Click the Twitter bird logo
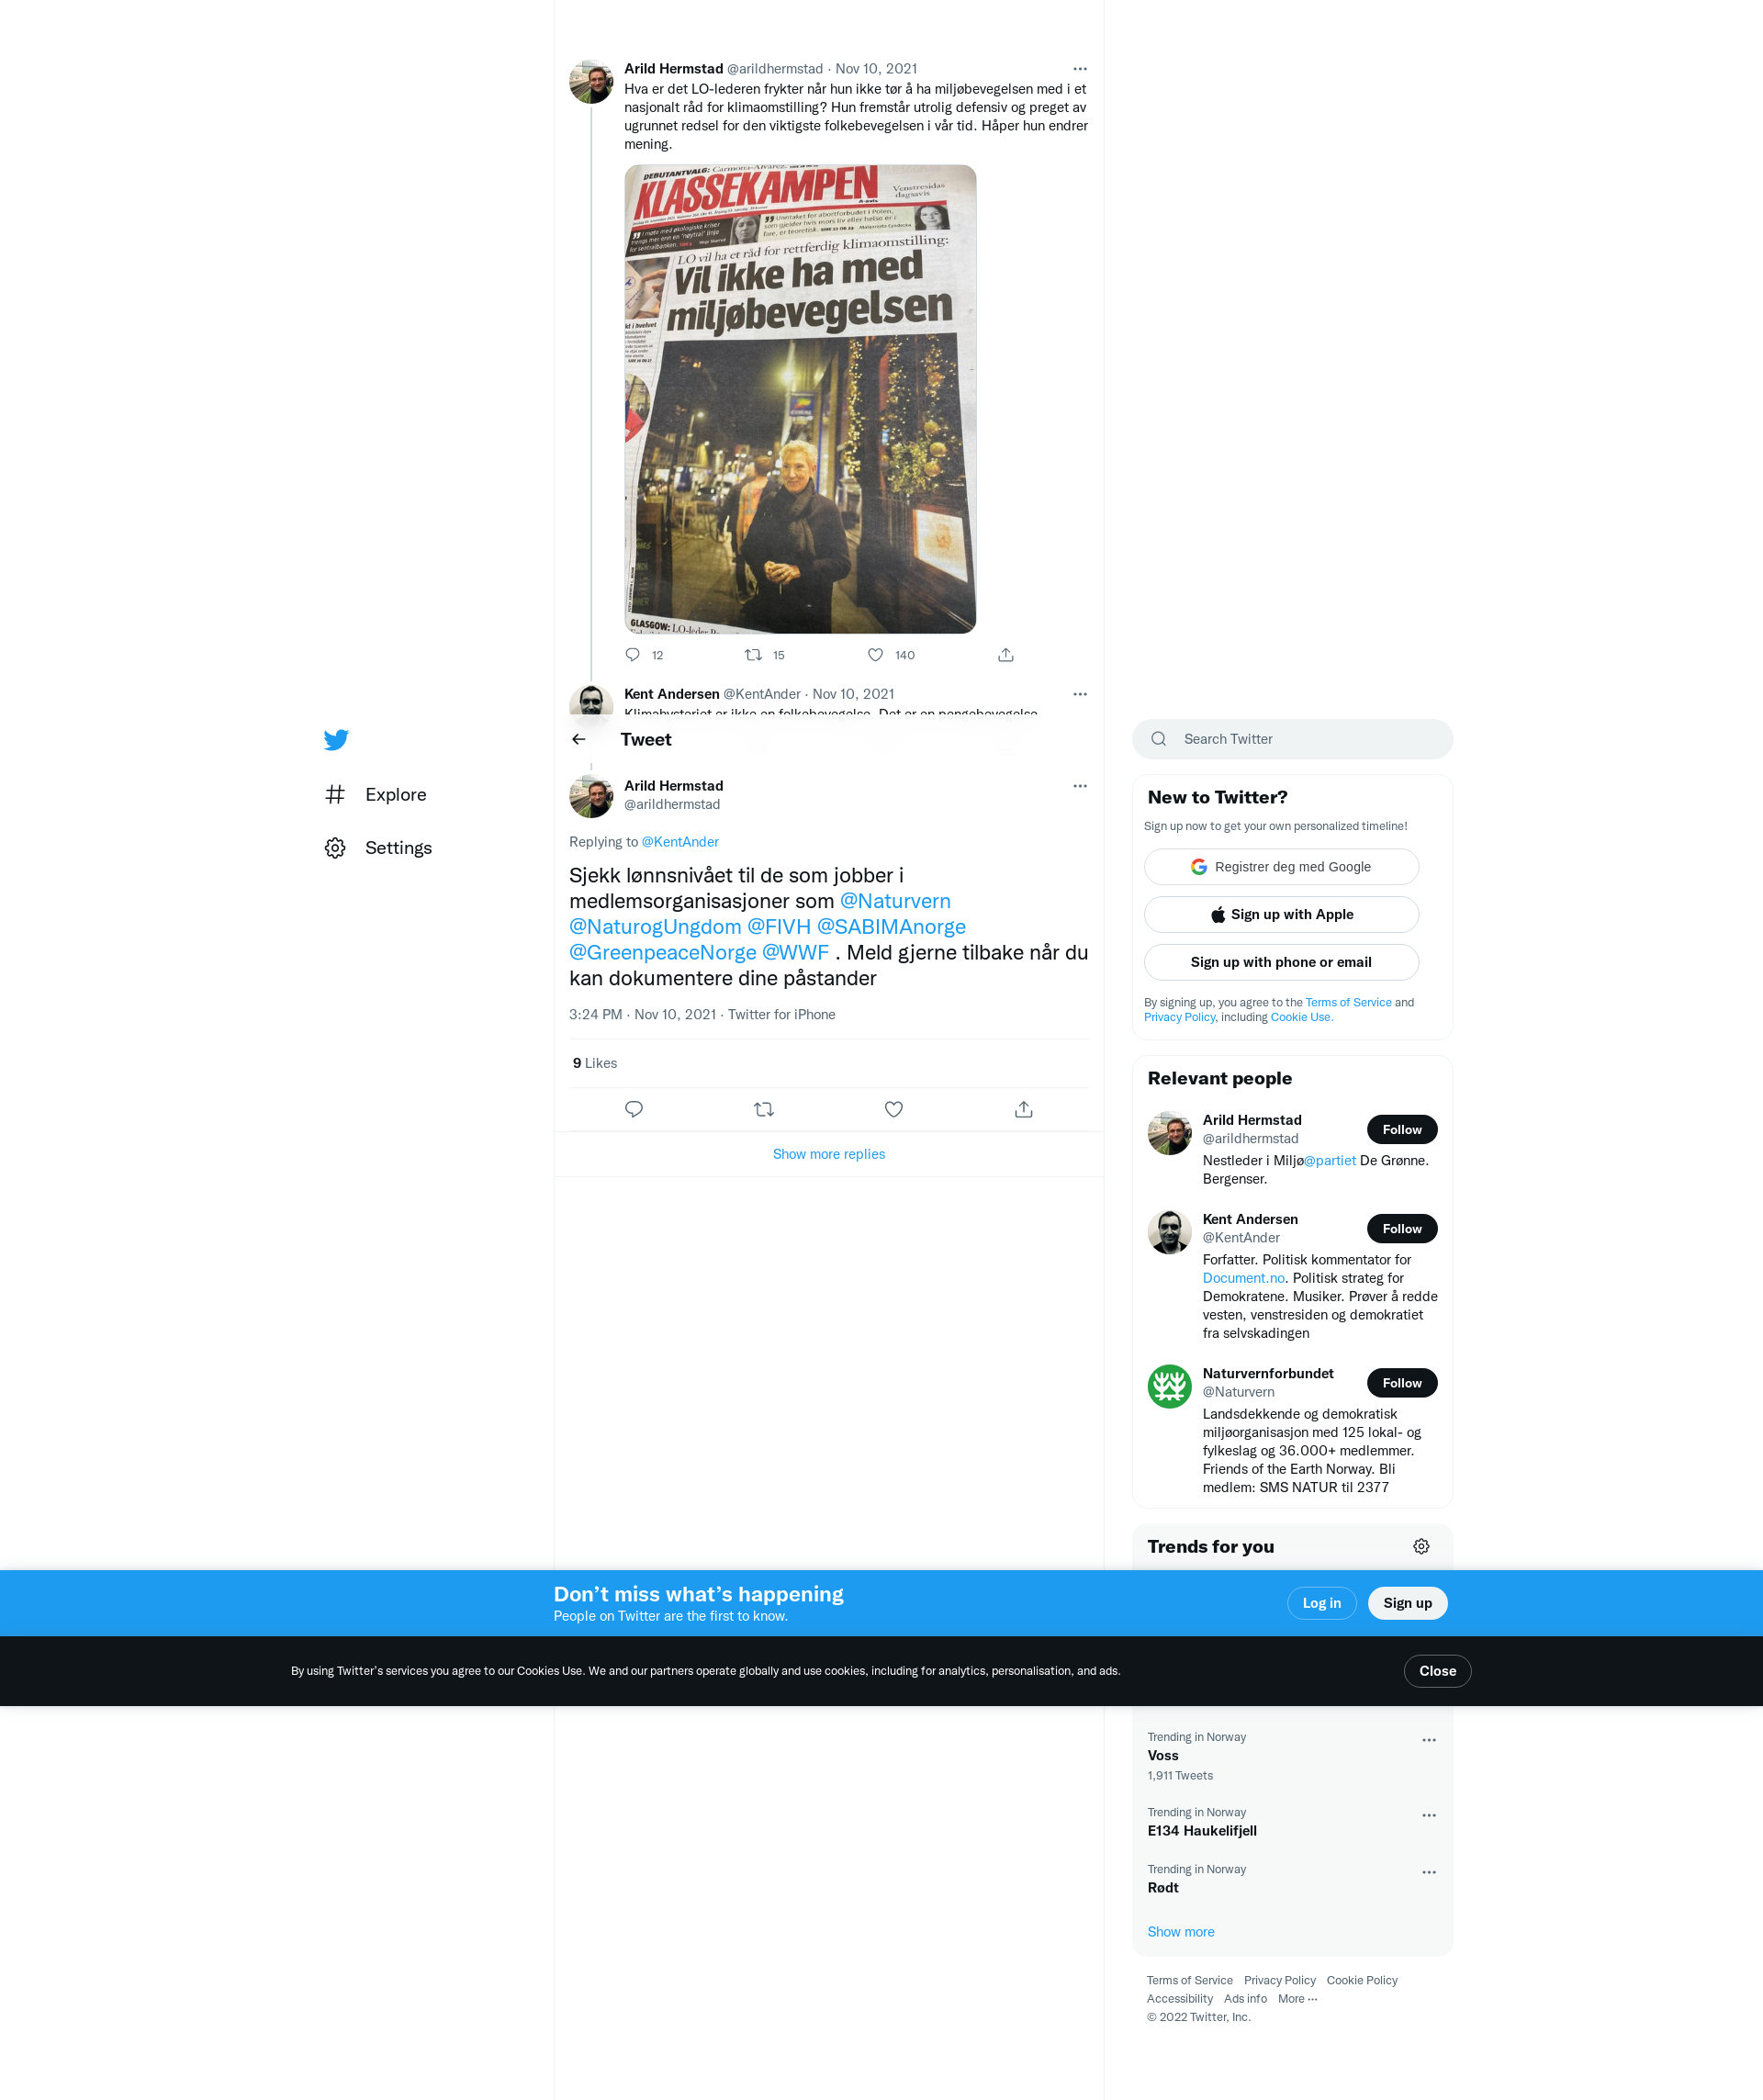Viewport: 1763px width, 2100px height. coord(336,739)
